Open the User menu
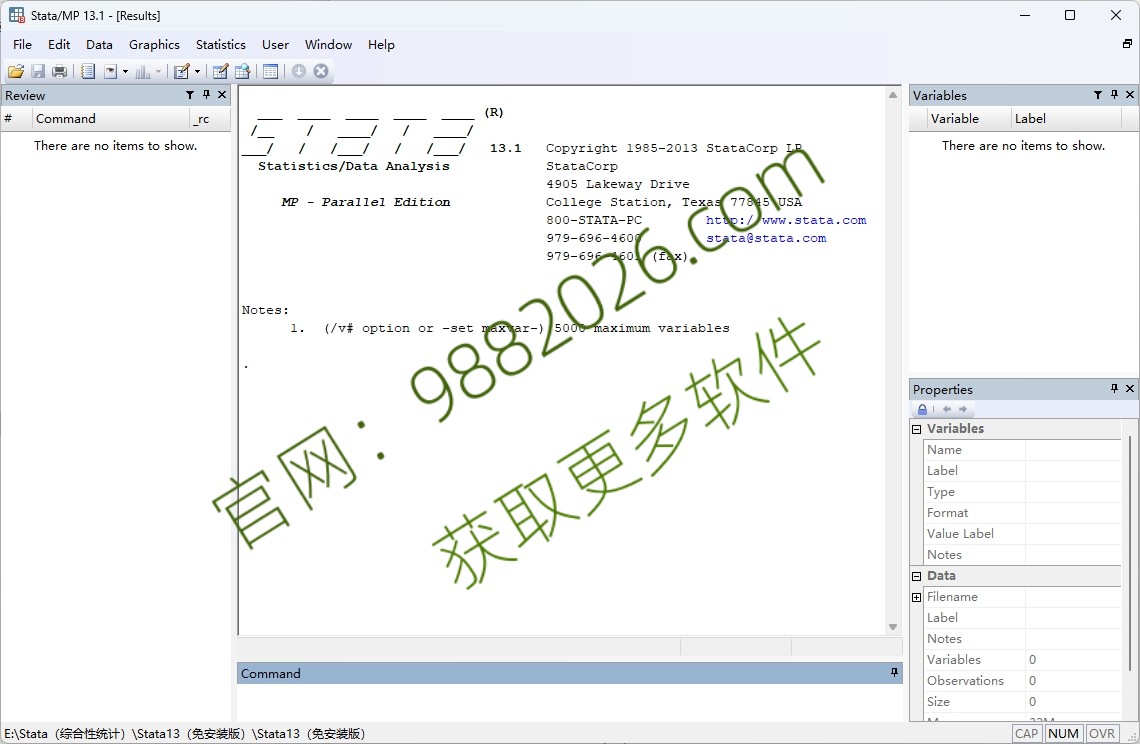1140x744 pixels. click(275, 44)
